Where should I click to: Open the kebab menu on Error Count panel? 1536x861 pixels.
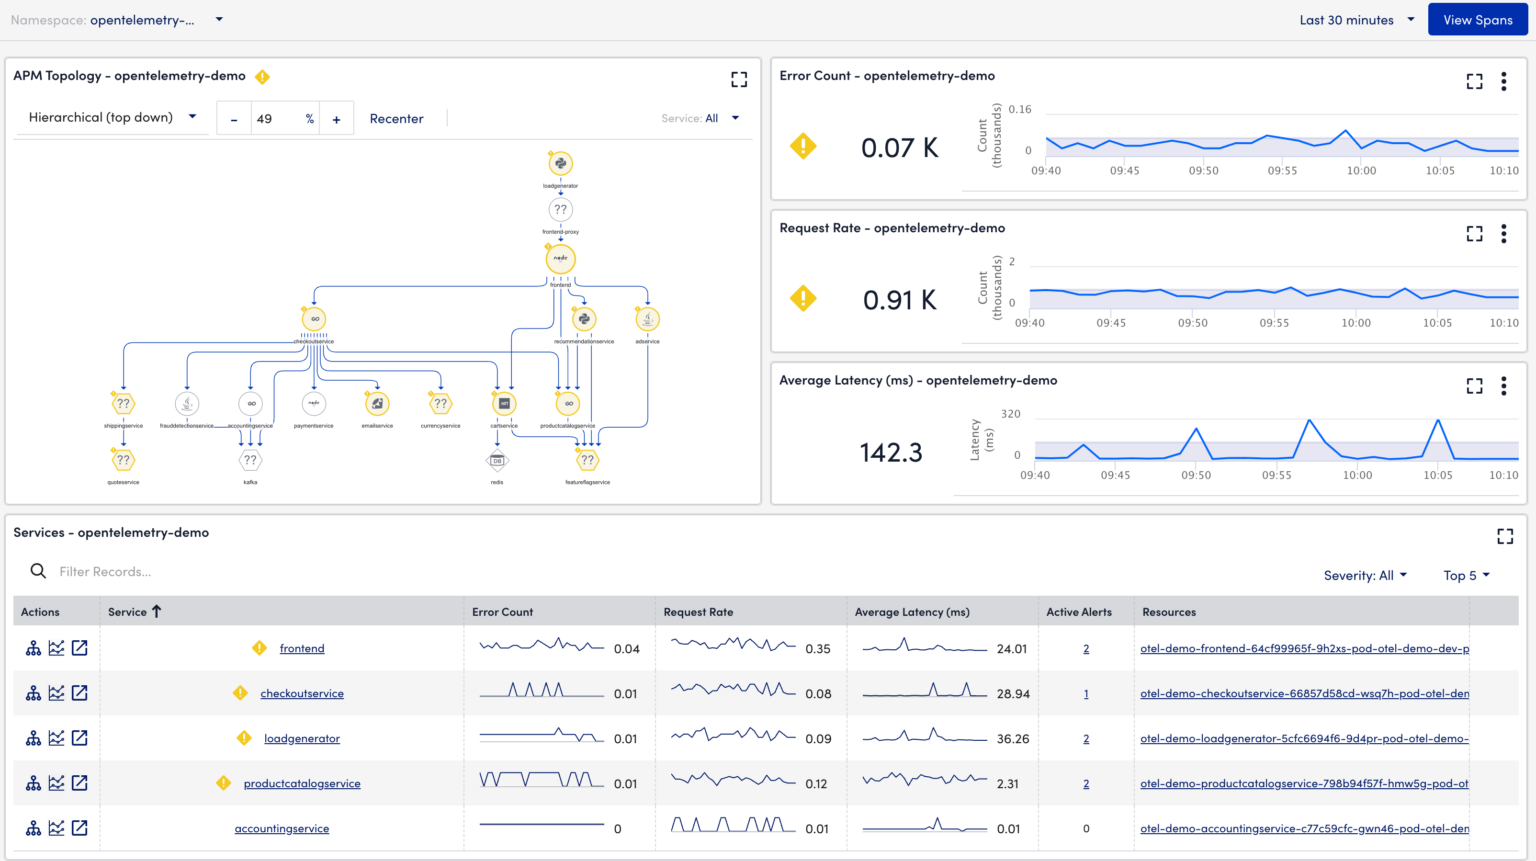(1504, 81)
